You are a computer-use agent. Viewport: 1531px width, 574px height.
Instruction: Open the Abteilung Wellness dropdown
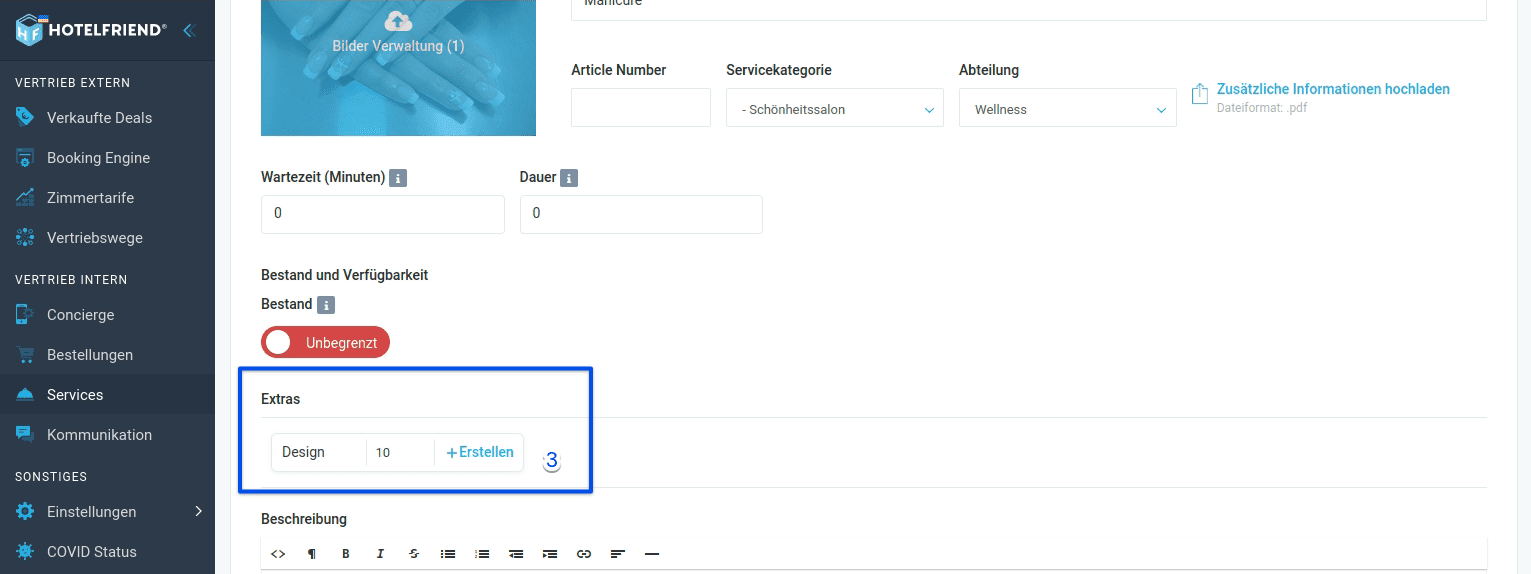1068,108
